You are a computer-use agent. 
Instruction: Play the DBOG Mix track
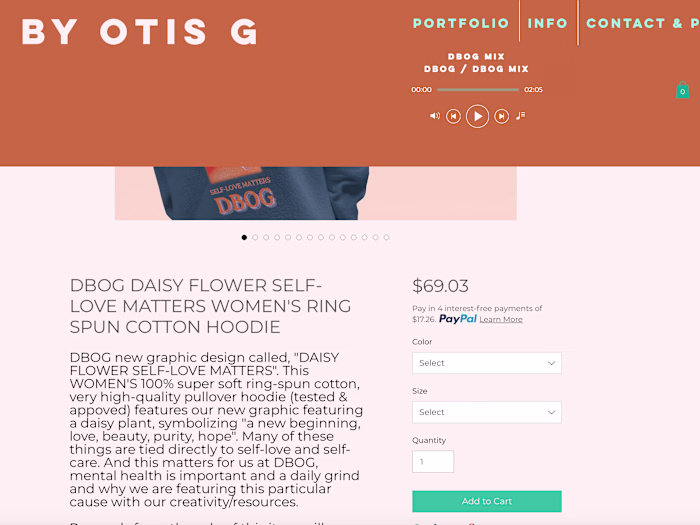pyautogui.click(x=477, y=116)
